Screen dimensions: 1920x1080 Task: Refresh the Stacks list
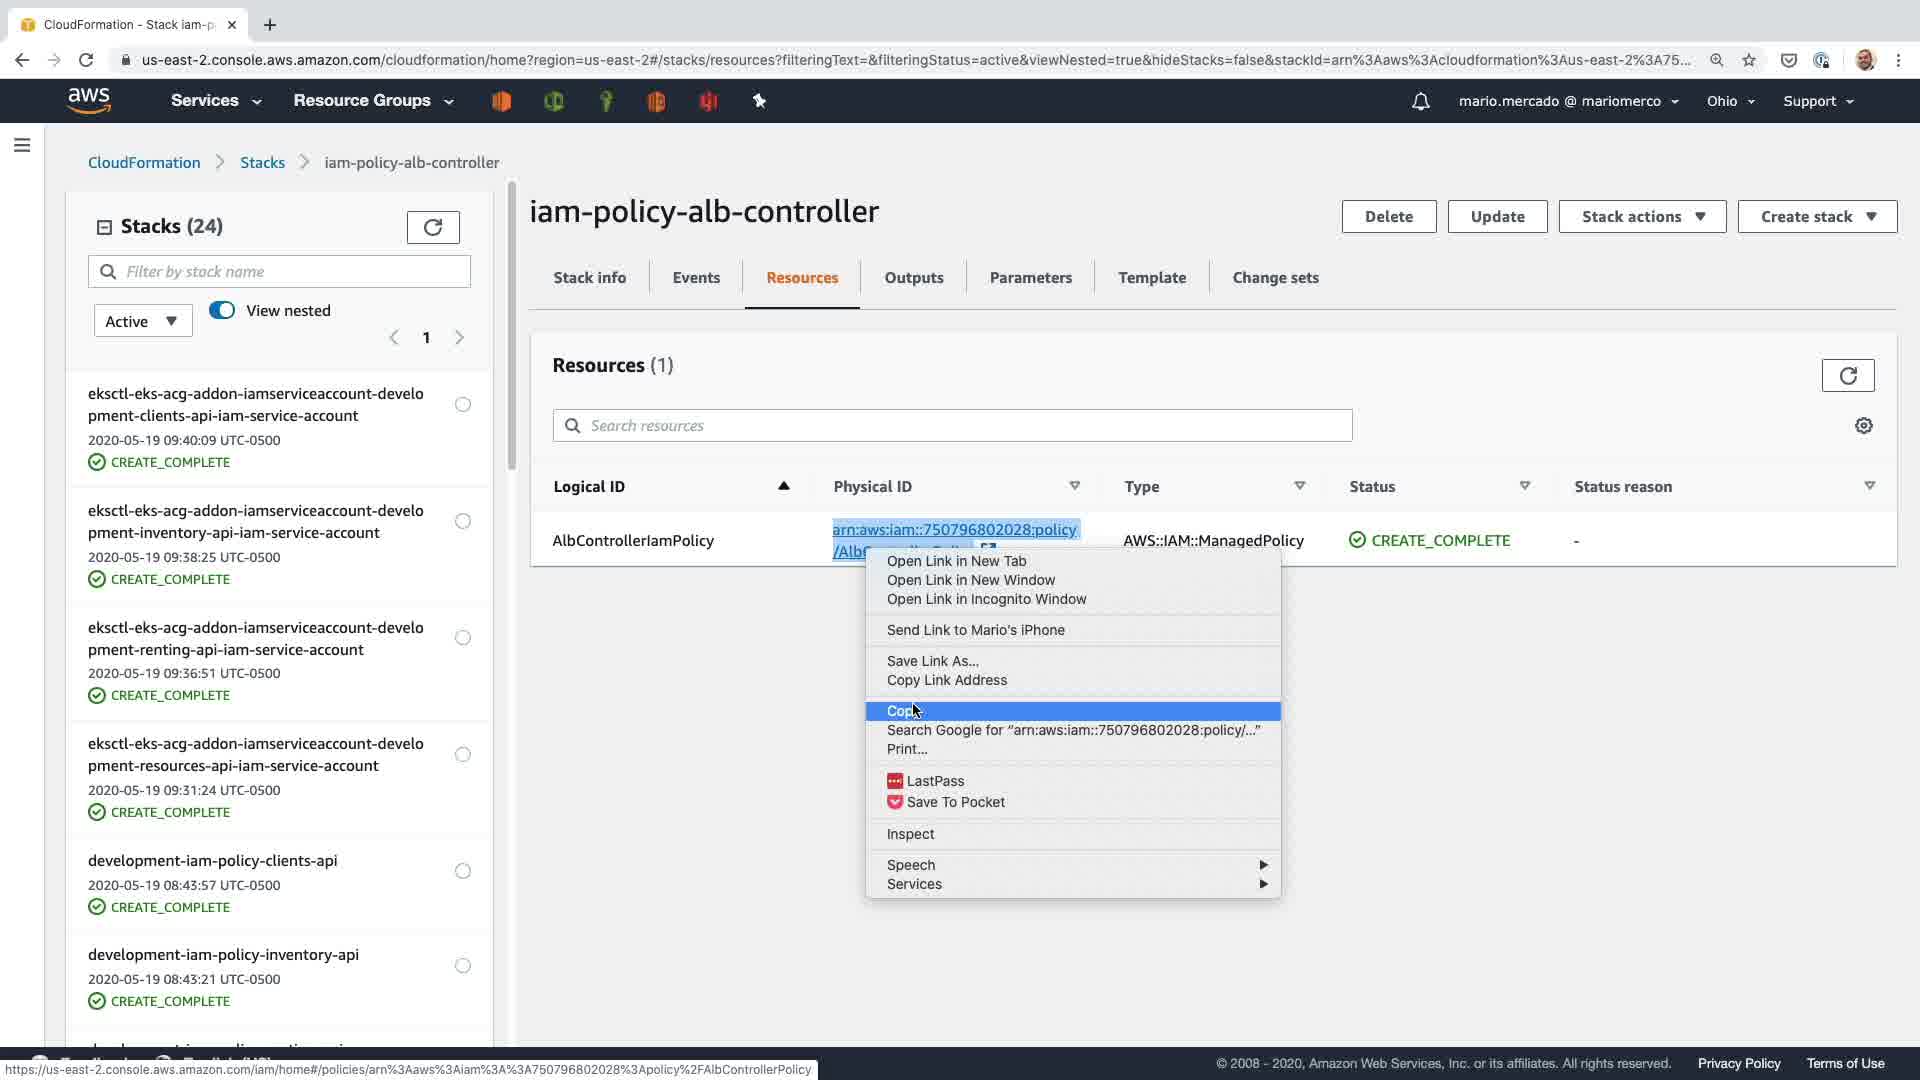pyautogui.click(x=432, y=227)
